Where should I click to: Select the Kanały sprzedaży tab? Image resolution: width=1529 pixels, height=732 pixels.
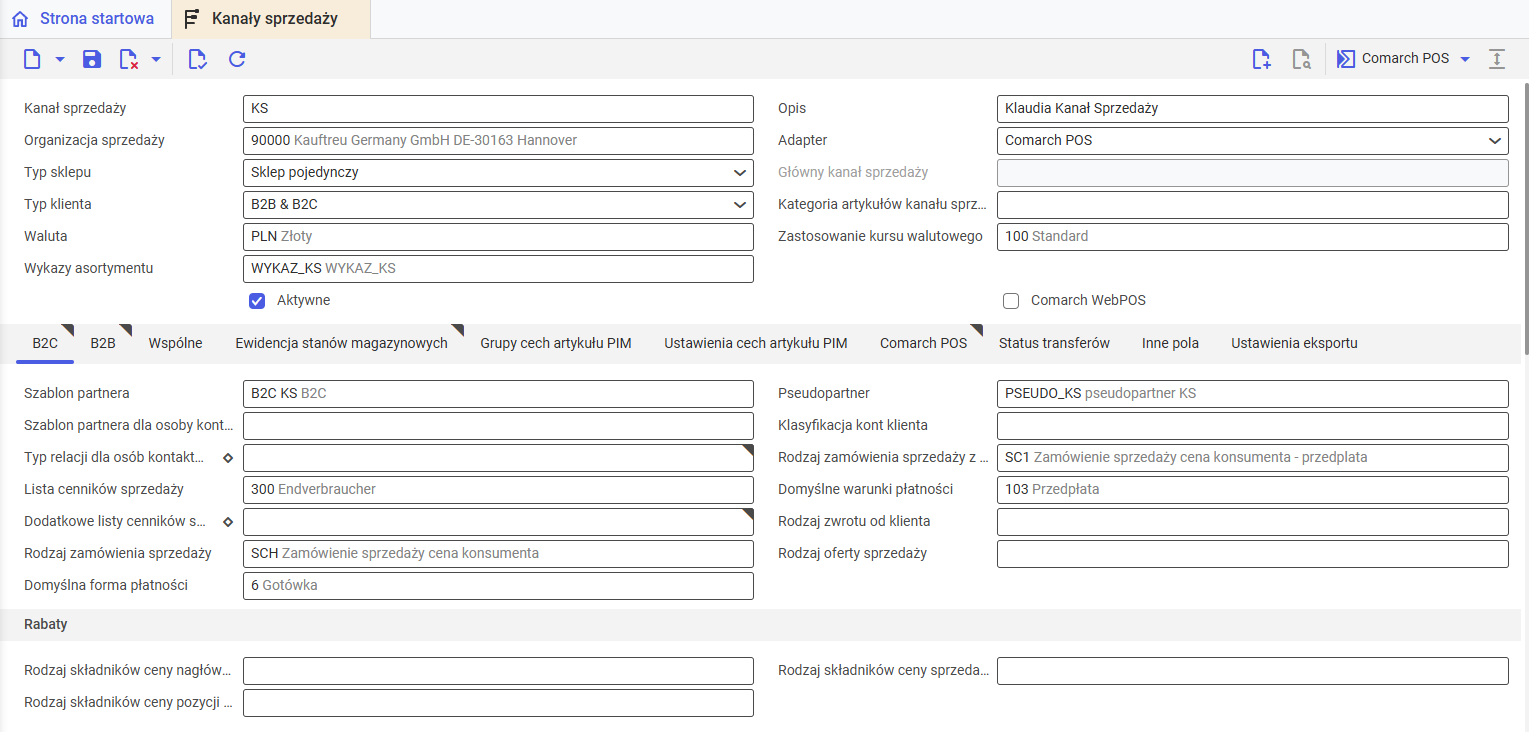270,19
